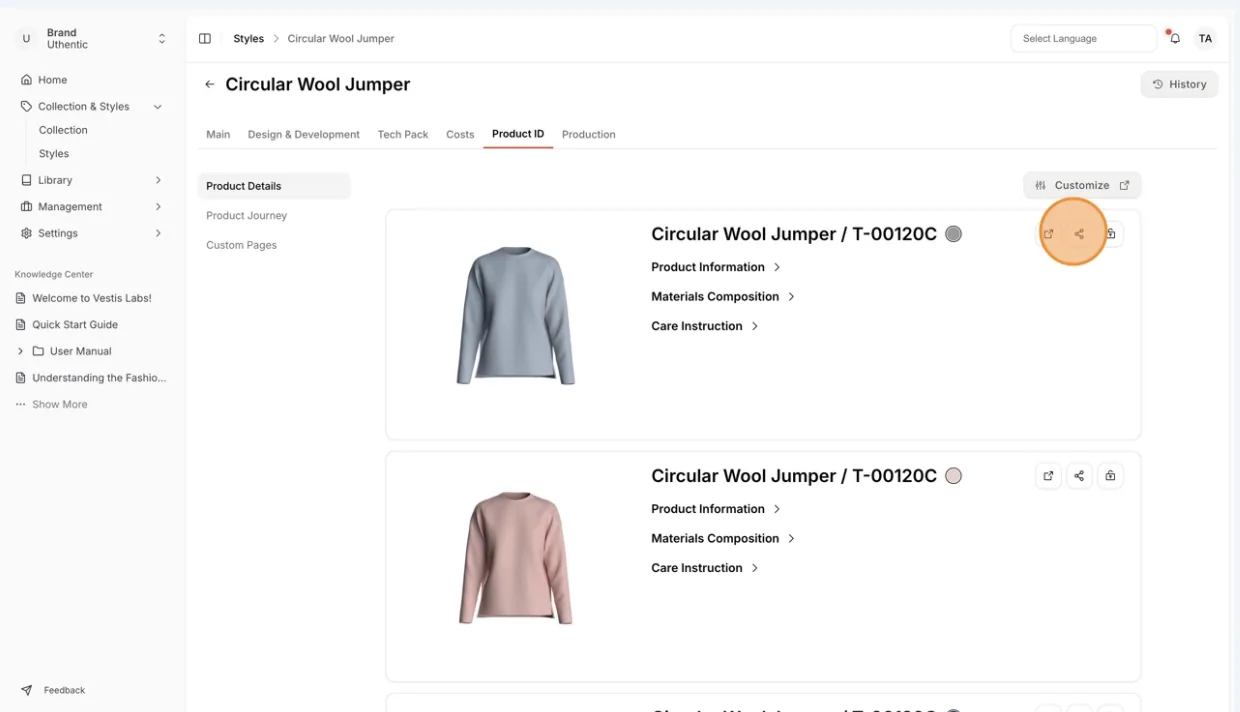Click the Customize button
The image size is (1240, 712).
tap(1082, 185)
